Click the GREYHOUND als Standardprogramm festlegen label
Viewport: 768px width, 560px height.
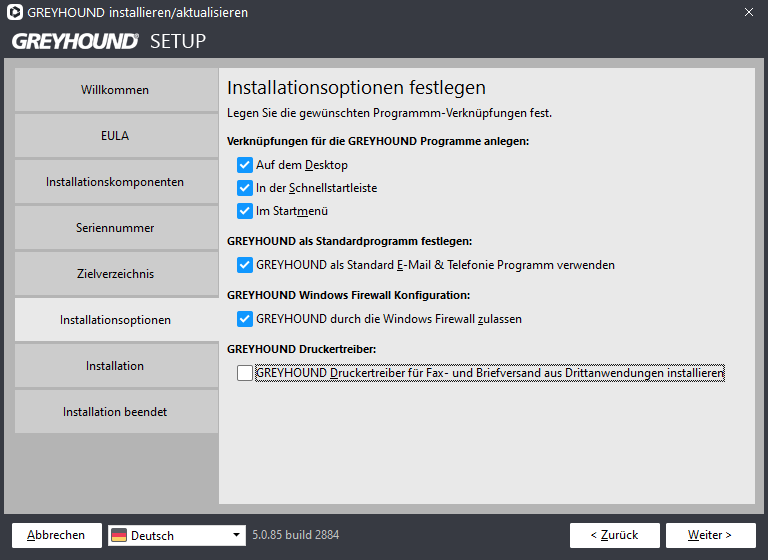coord(349,242)
